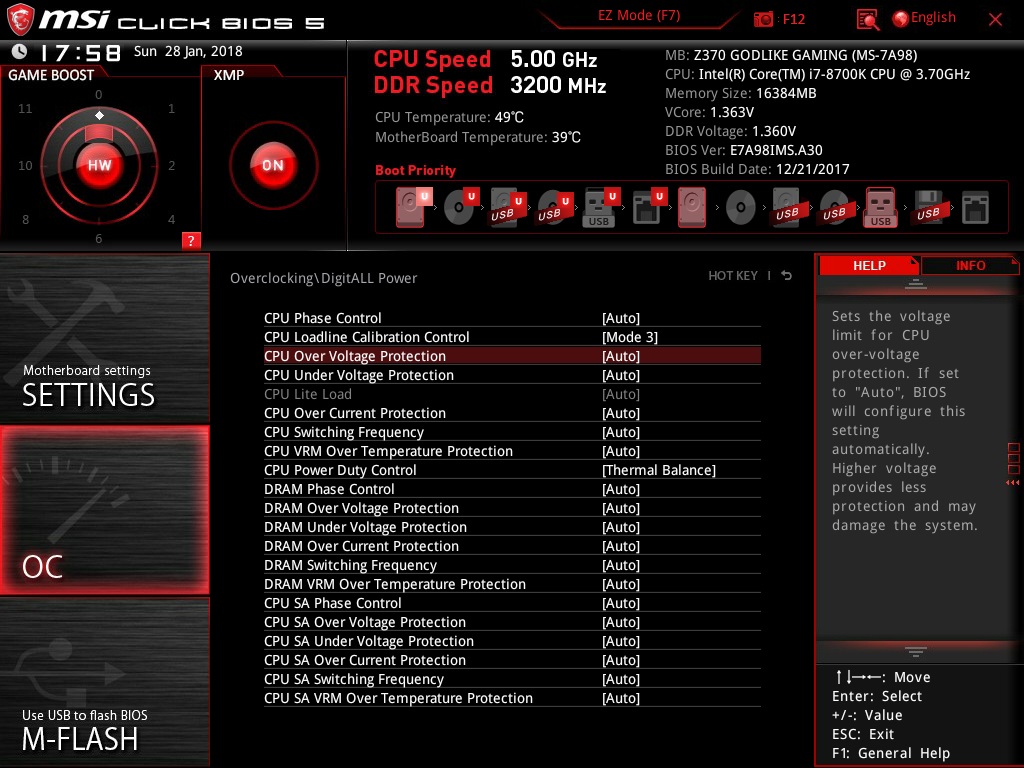
Task: Switch to EZ Mode (F7)
Action: tap(639, 15)
